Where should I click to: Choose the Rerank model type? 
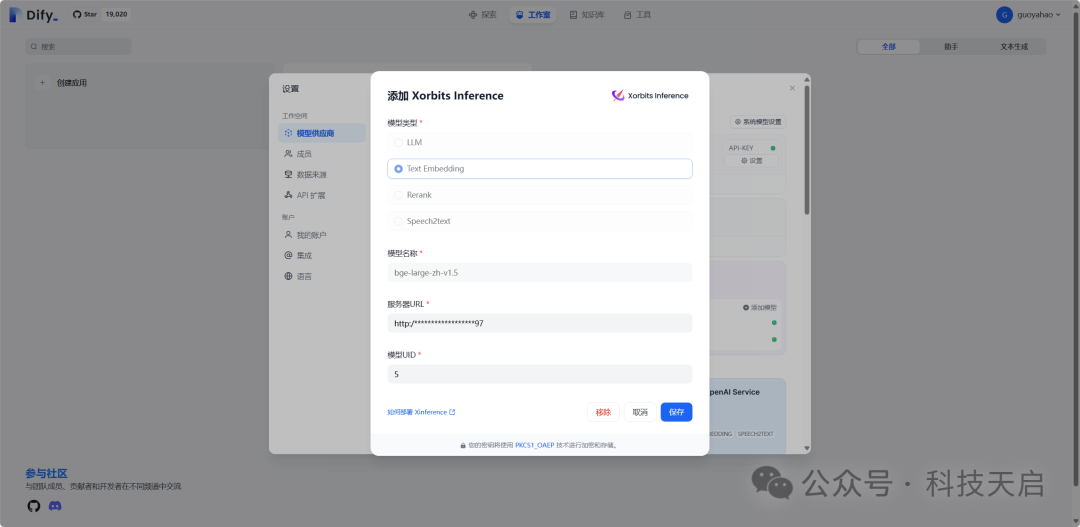539,195
